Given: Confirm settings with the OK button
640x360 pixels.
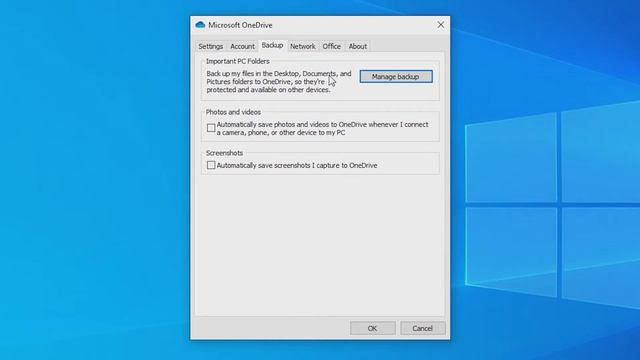Looking at the screenshot, I should [x=373, y=328].
